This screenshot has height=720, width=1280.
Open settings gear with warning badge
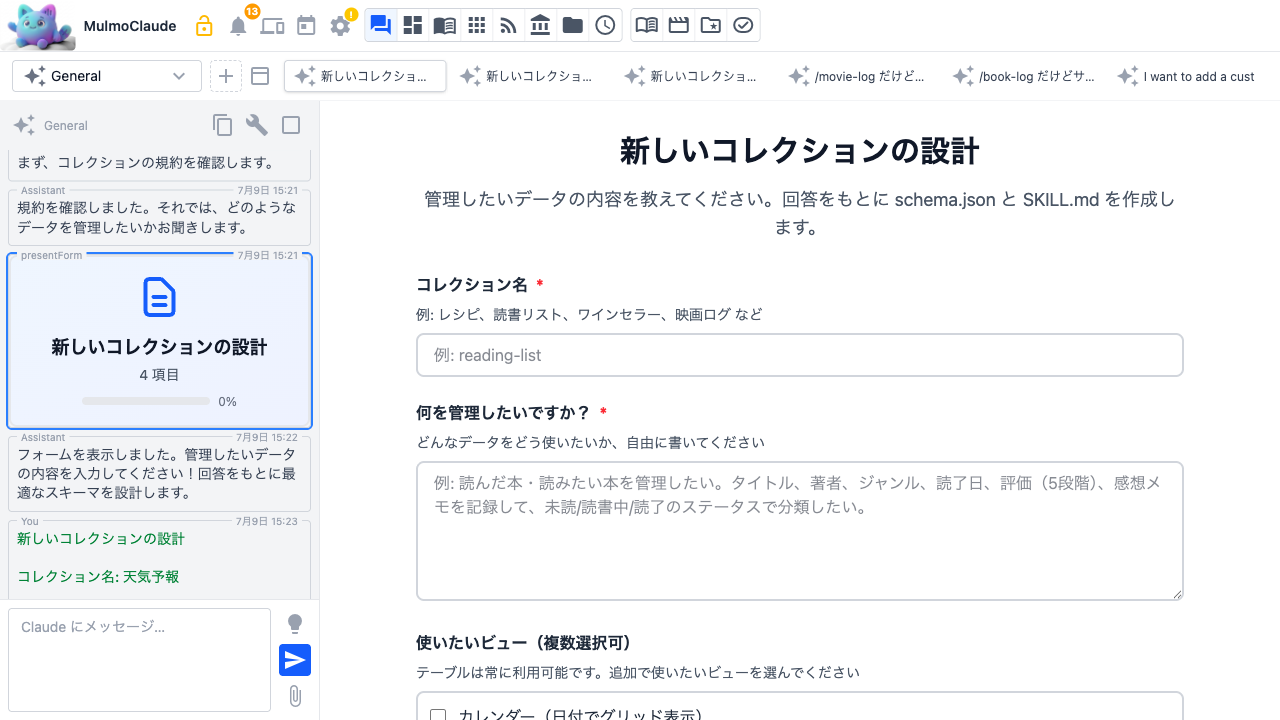tap(340, 26)
